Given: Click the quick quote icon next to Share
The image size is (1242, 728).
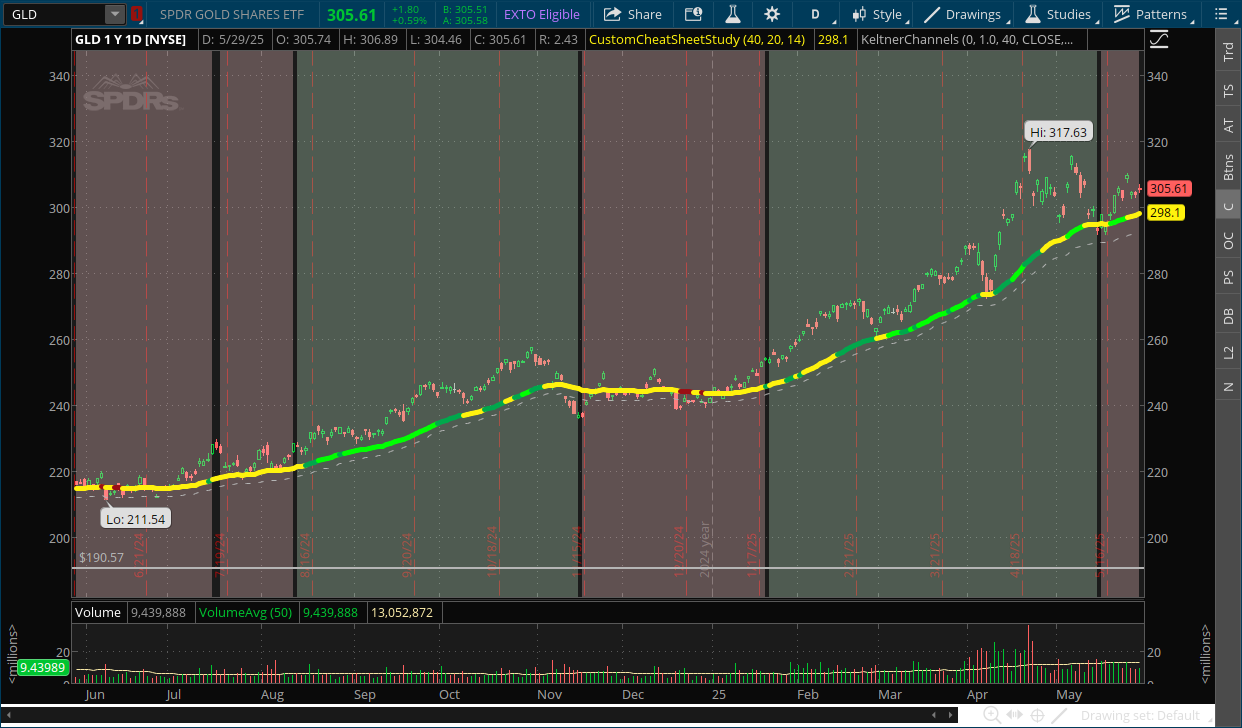Looking at the screenshot, I should point(693,14).
